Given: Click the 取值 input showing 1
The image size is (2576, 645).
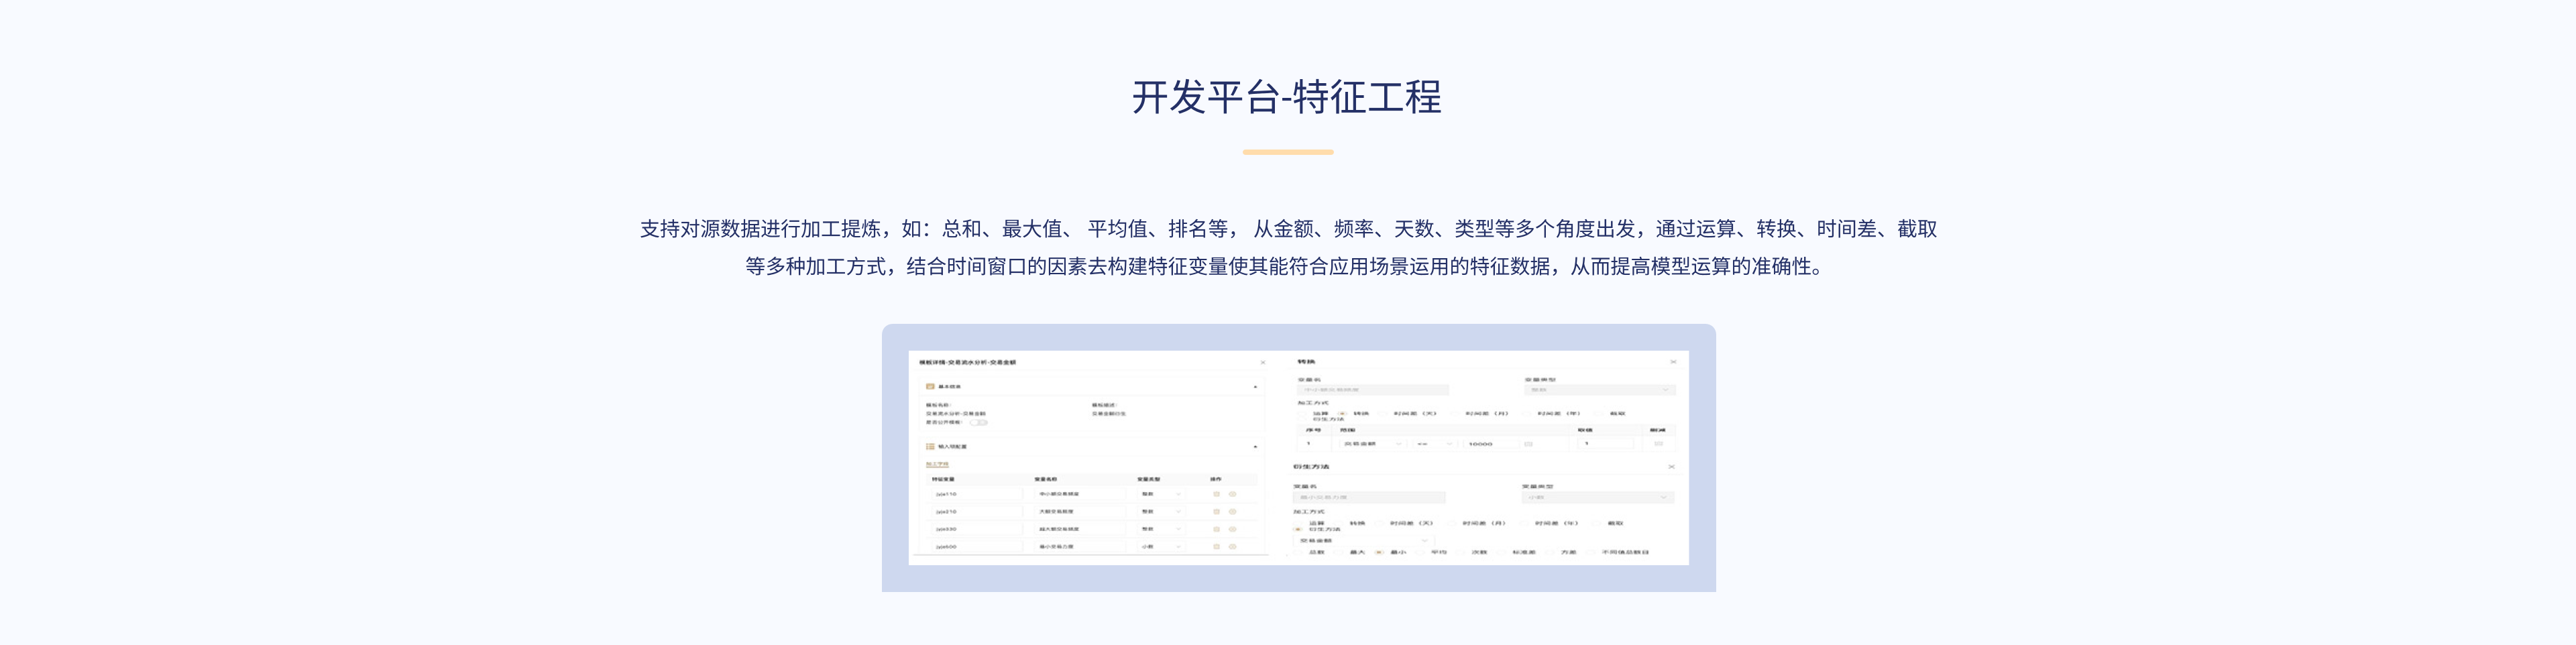Looking at the screenshot, I should pyautogui.click(x=1606, y=444).
